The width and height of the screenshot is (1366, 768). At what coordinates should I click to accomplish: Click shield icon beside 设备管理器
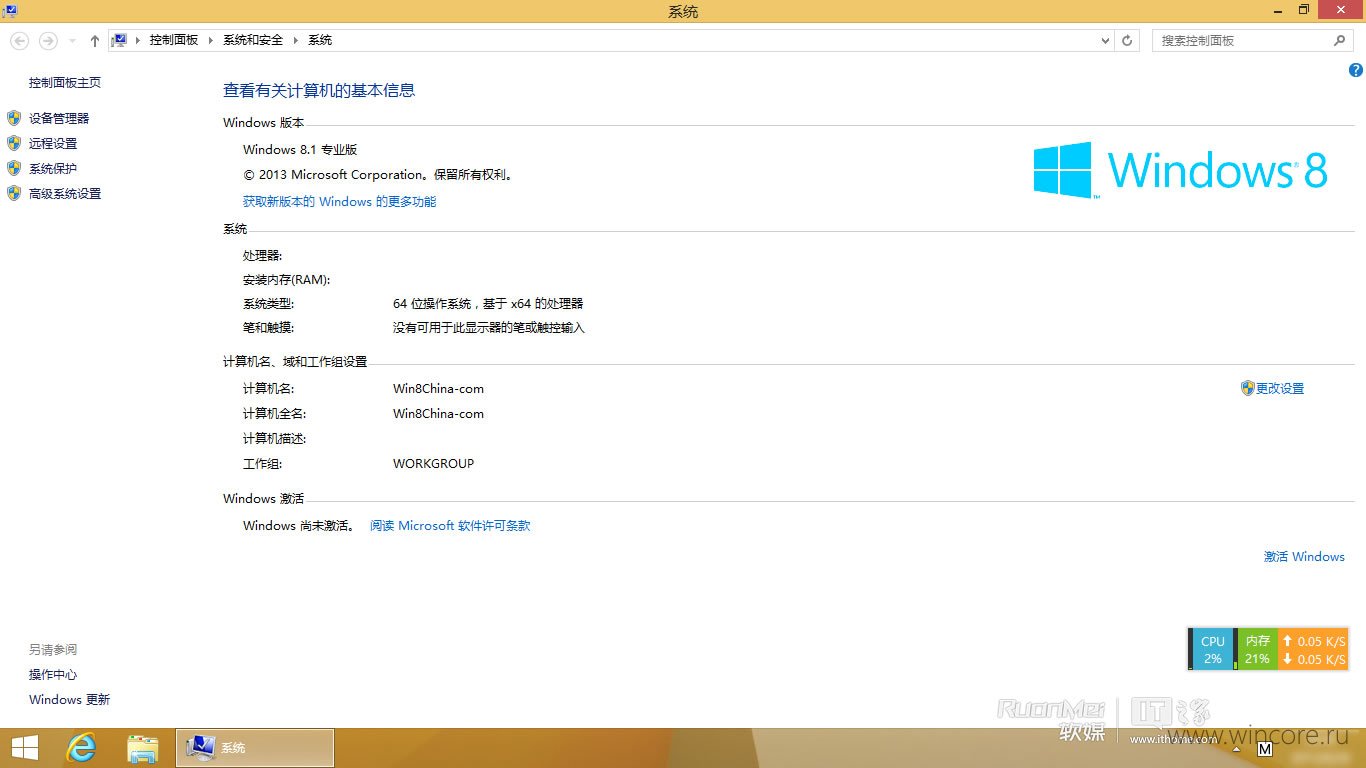14,118
